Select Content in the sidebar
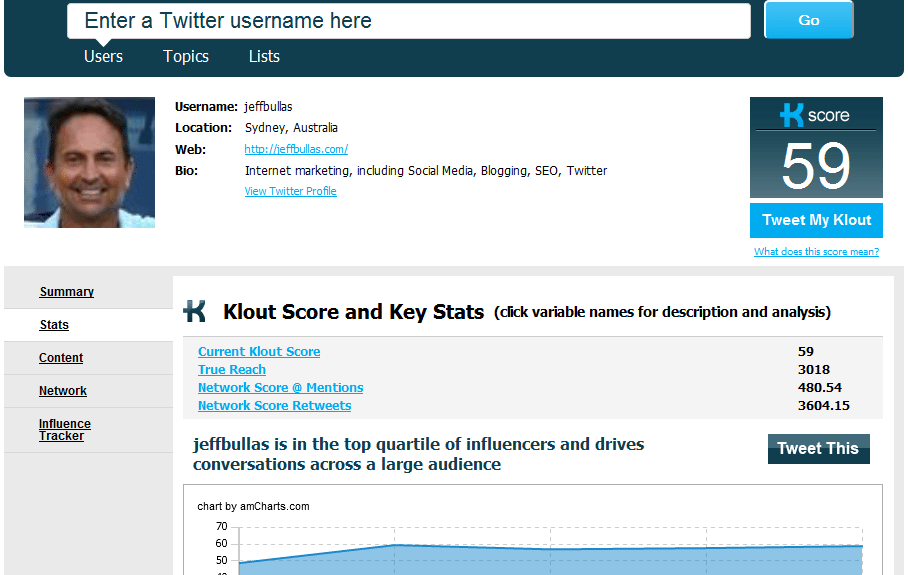 click(61, 358)
